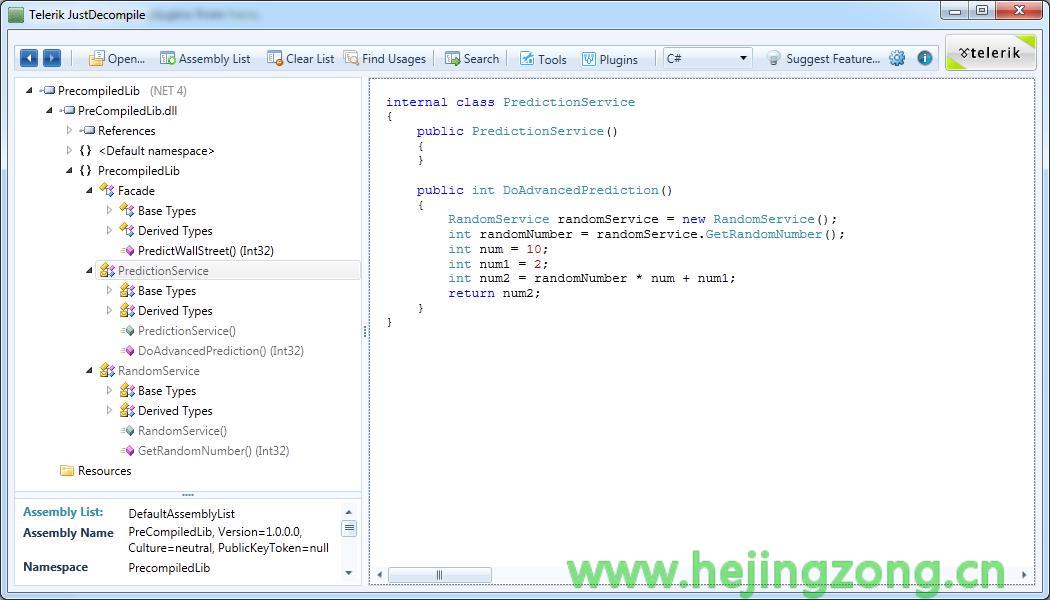The width and height of the screenshot is (1050, 600).
Task: Click Clear List in the toolbar
Action: (300, 59)
